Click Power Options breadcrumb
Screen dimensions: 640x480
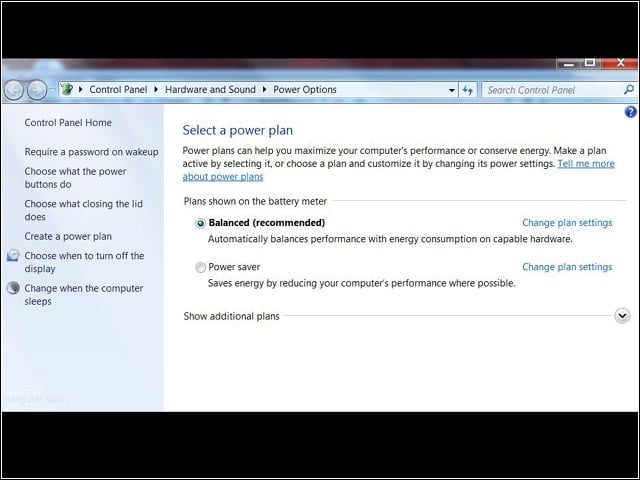(x=305, y=89)
